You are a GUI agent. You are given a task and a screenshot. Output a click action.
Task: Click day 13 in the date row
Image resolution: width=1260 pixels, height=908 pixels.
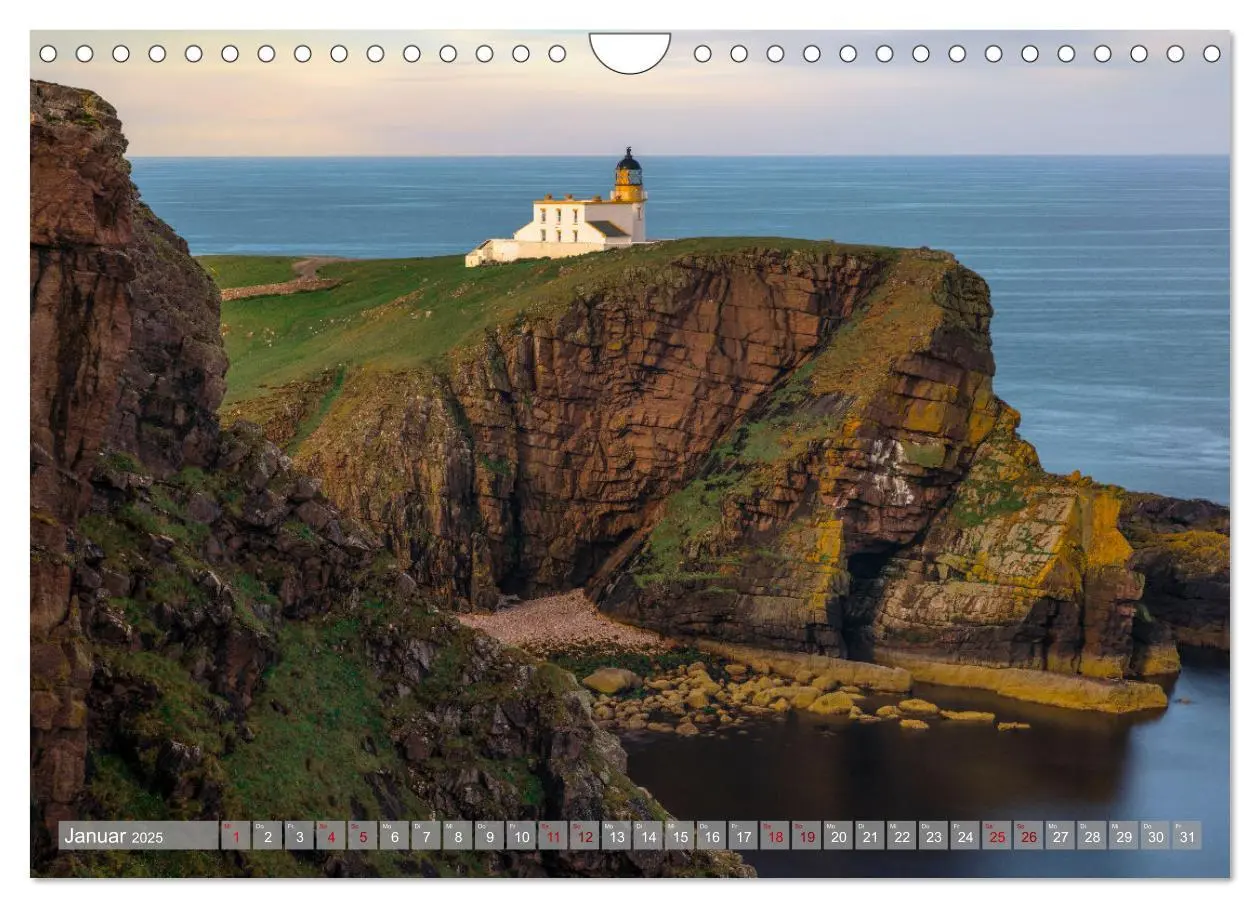tap(615, 836)
